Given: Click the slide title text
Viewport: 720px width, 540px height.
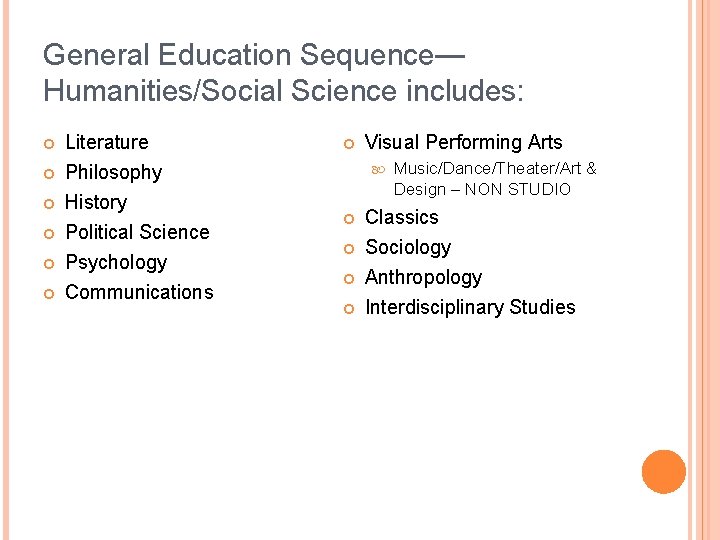Looking at the screenshot, I should pyautogui.click(x=283, y=72).
